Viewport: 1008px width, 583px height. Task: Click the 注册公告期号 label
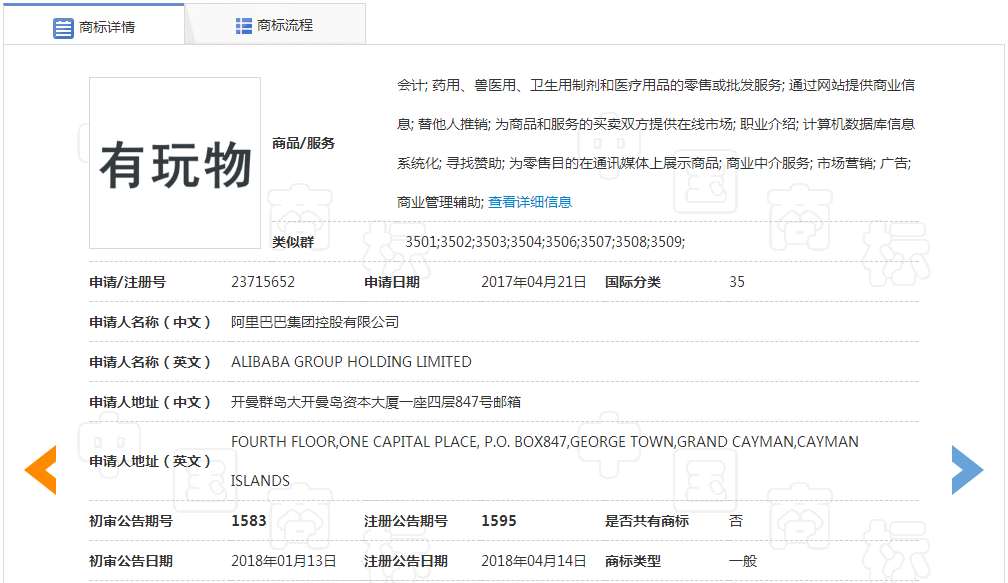(406, 521)
